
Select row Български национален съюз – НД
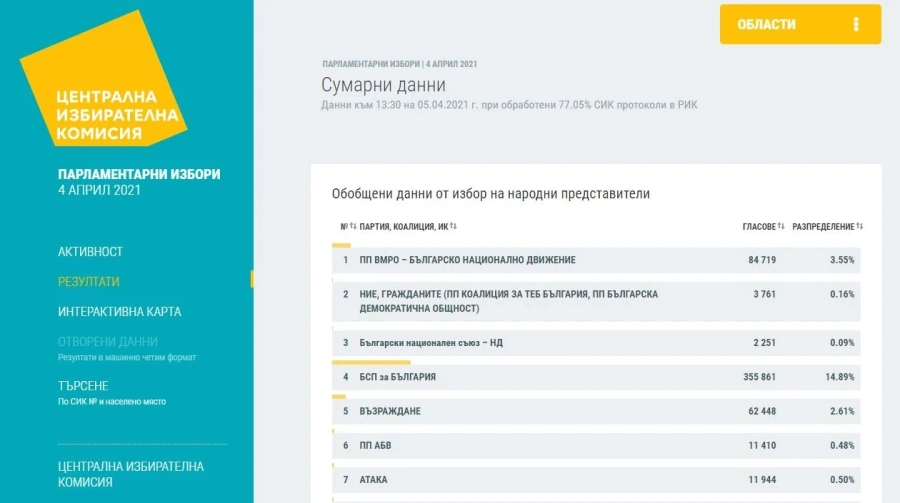pyautogui.click(x=596, y=343)
